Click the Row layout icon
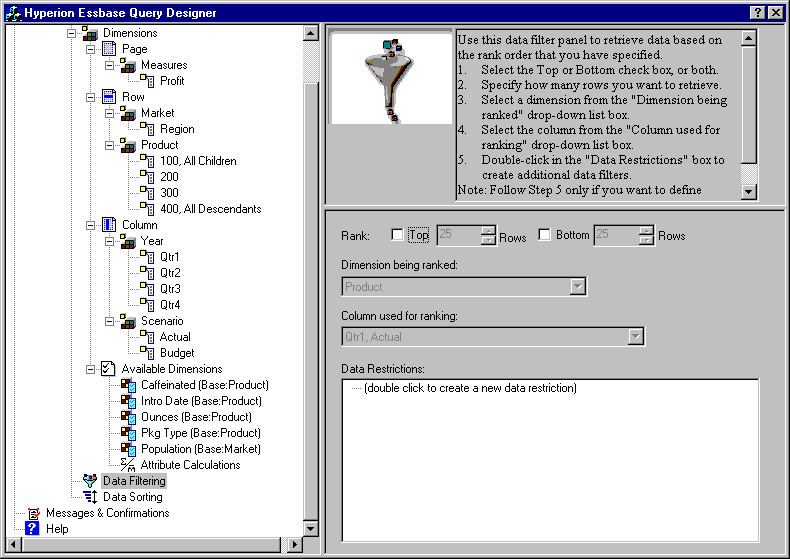Viewport: 790px width, 559px height. point(109,97)
